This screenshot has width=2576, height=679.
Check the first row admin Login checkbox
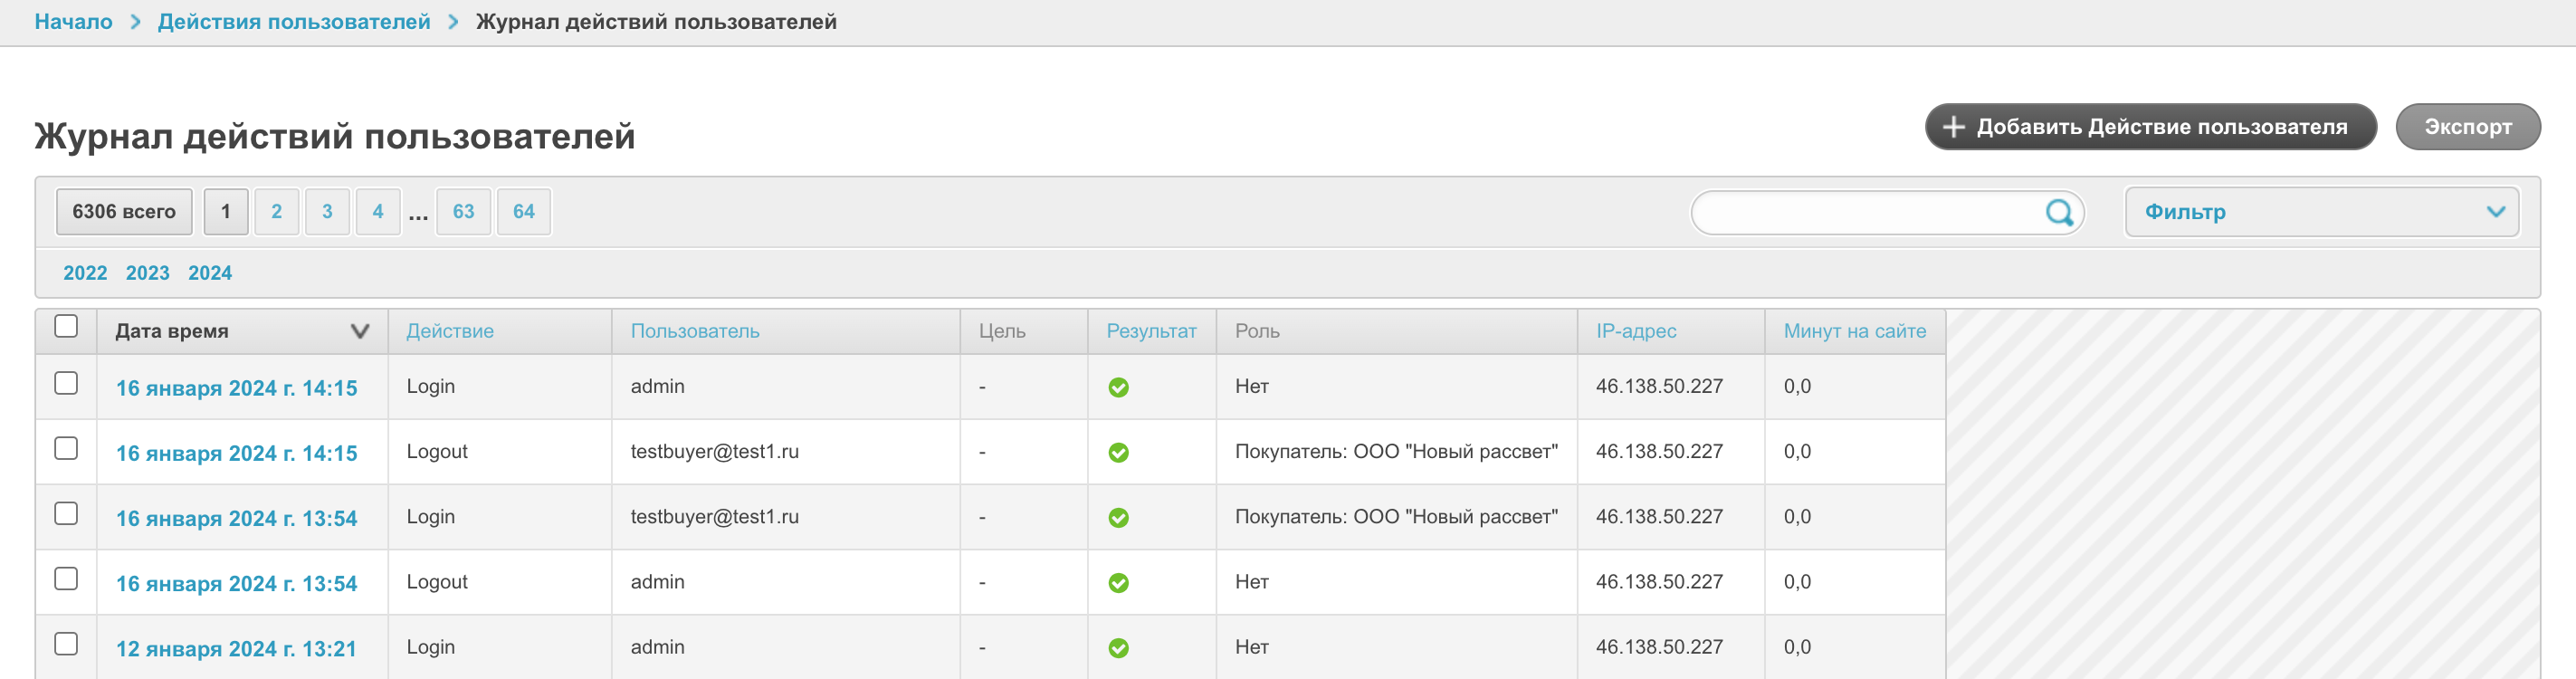[66, 384]
